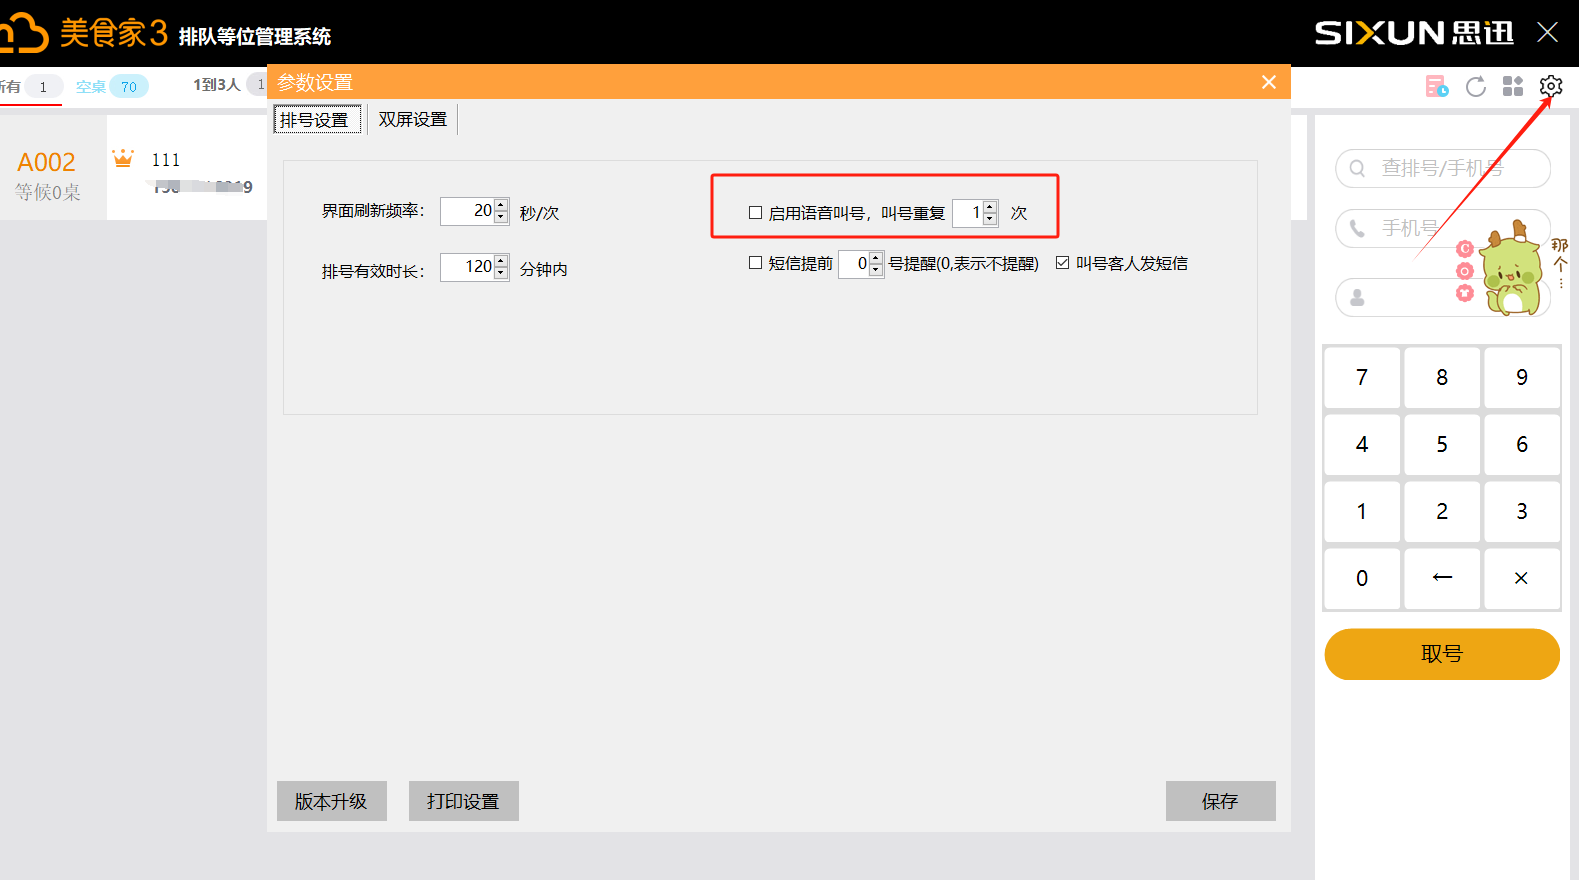Tick the 短信提前 checkbox
Image resolution: width=1579 pixels, height=880 pixels.
pos(756,263)
